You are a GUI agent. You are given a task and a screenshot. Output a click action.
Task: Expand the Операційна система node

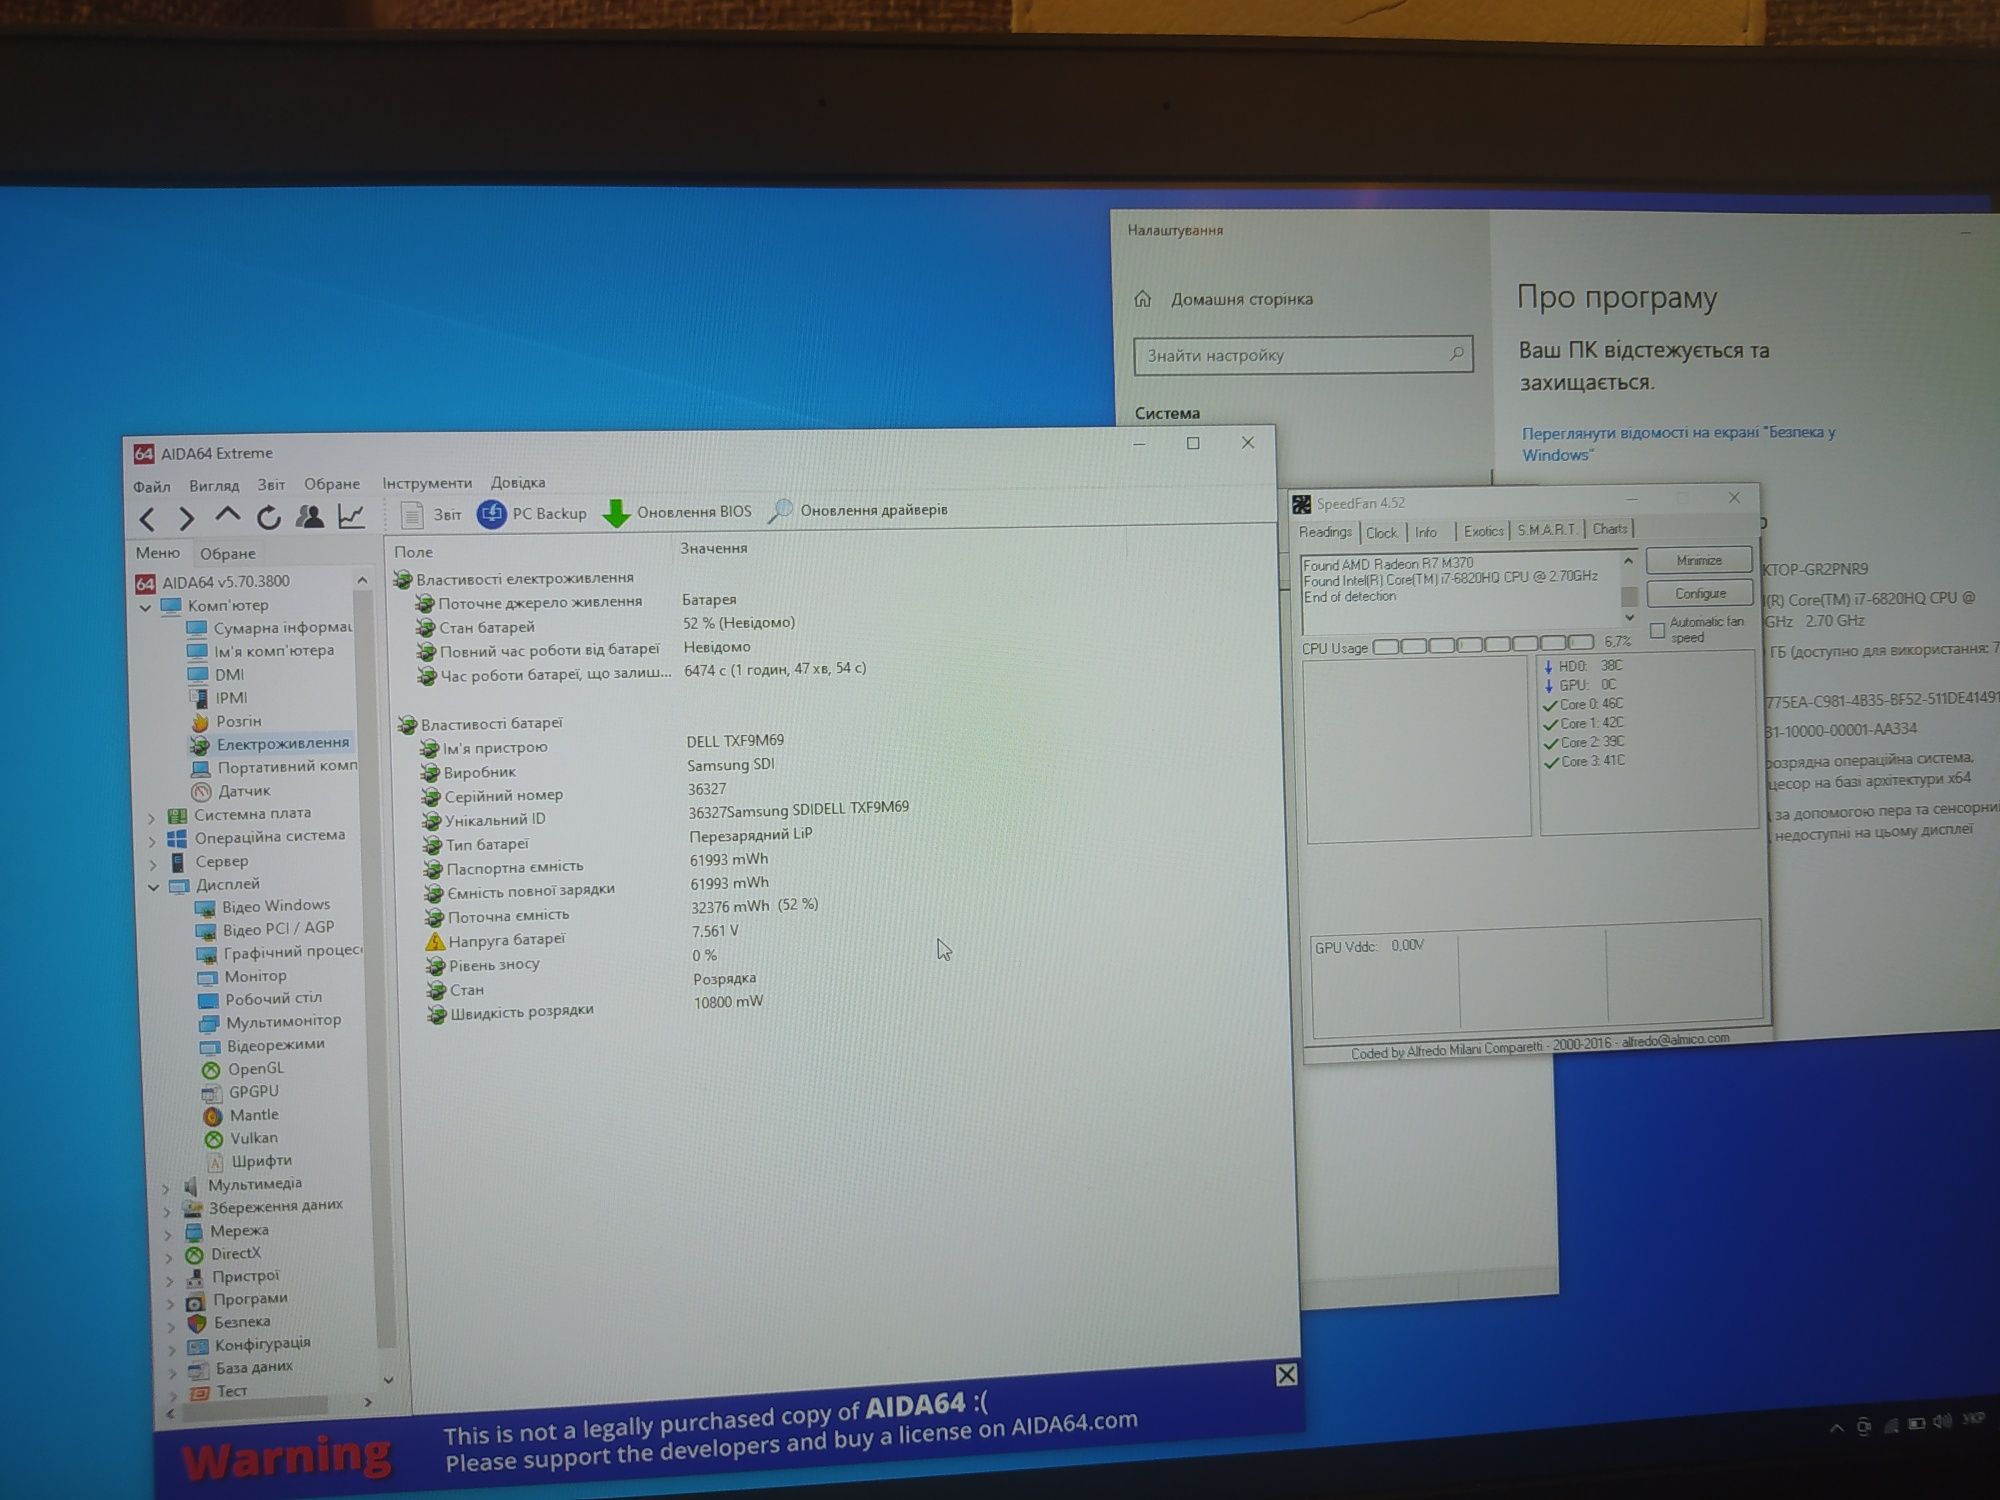153,841
